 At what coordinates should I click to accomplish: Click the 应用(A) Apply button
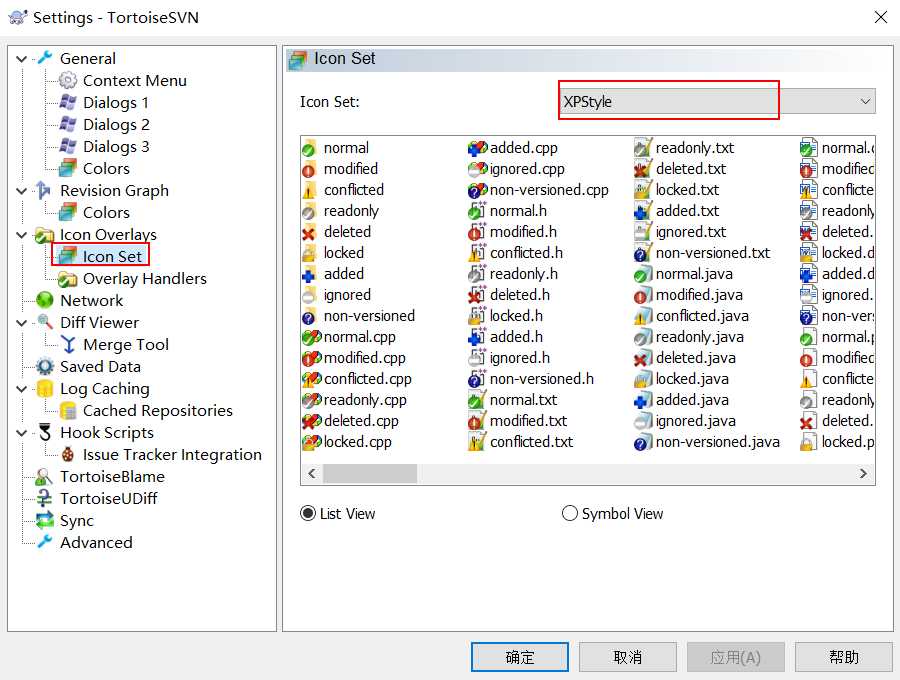[735, 656]
